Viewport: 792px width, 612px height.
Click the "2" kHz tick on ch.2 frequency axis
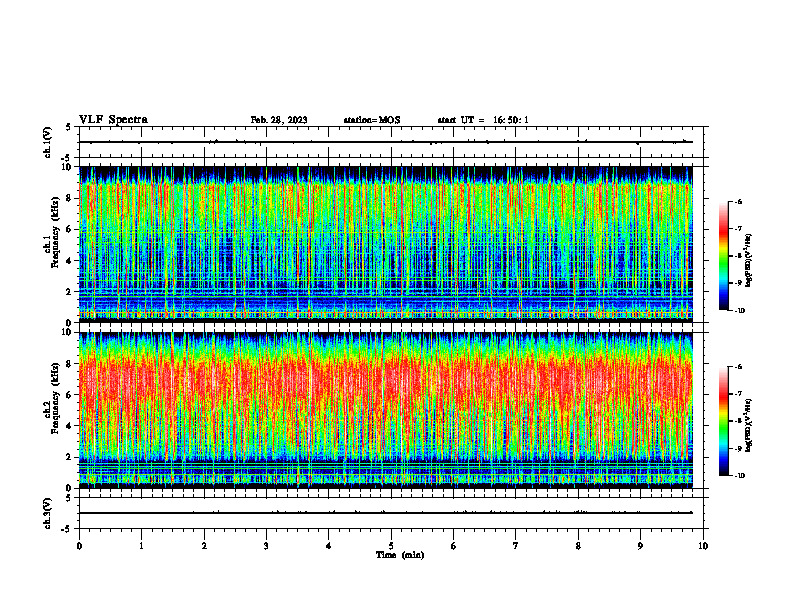point(70,457)
